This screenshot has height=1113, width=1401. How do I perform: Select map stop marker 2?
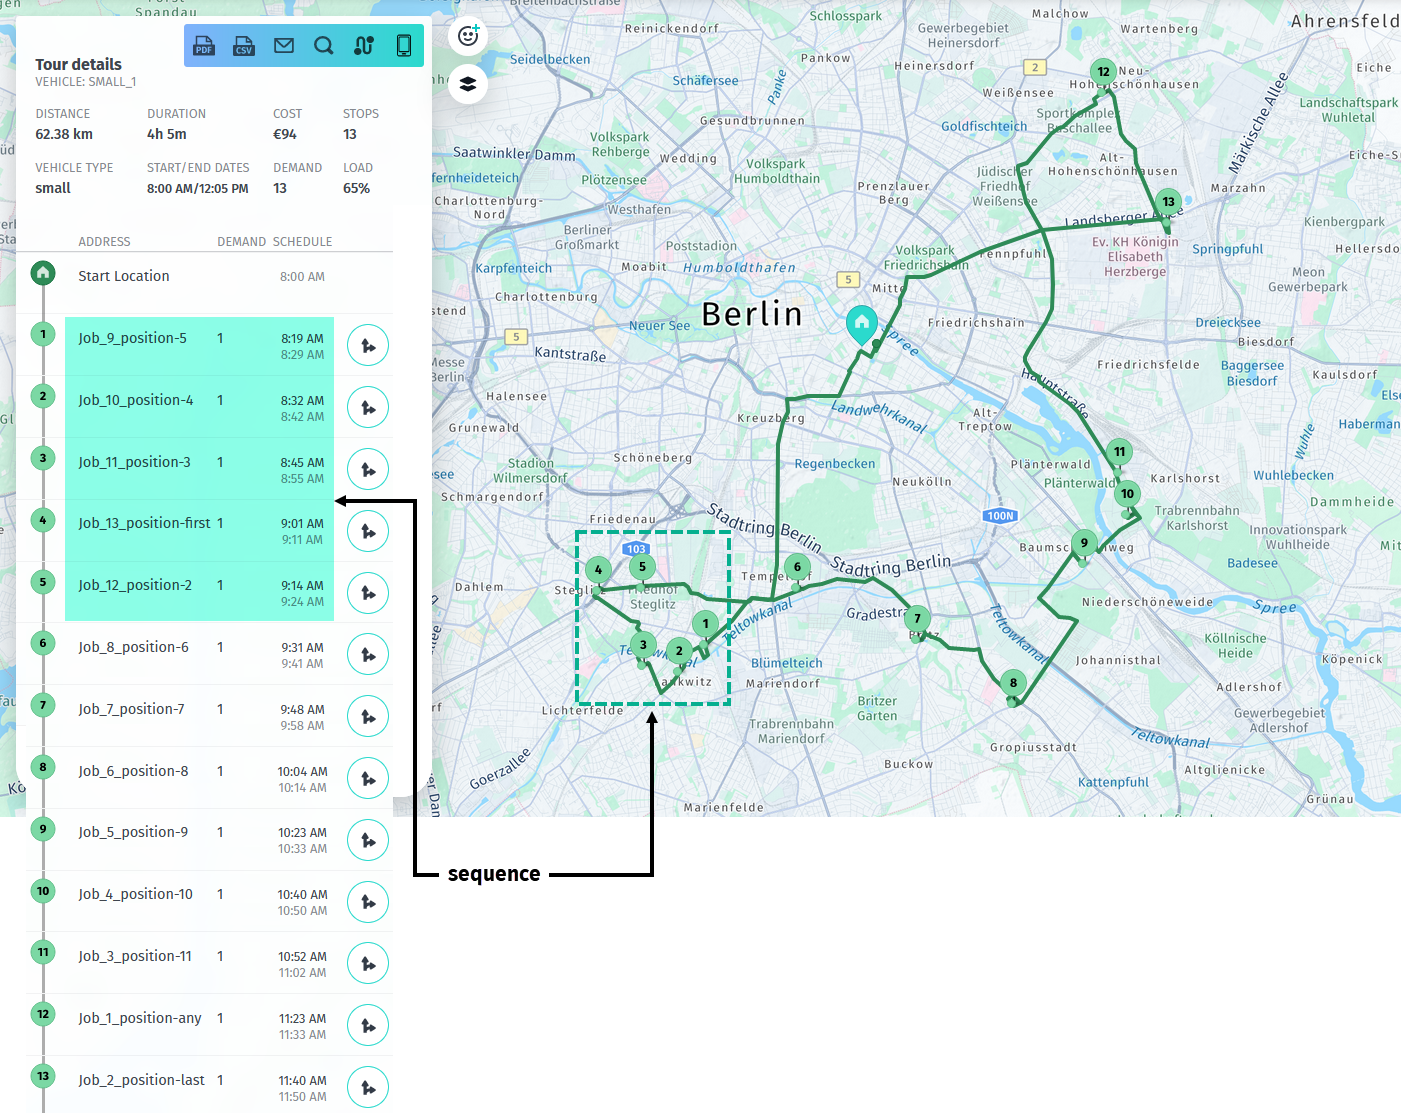(x=679, y=651)
